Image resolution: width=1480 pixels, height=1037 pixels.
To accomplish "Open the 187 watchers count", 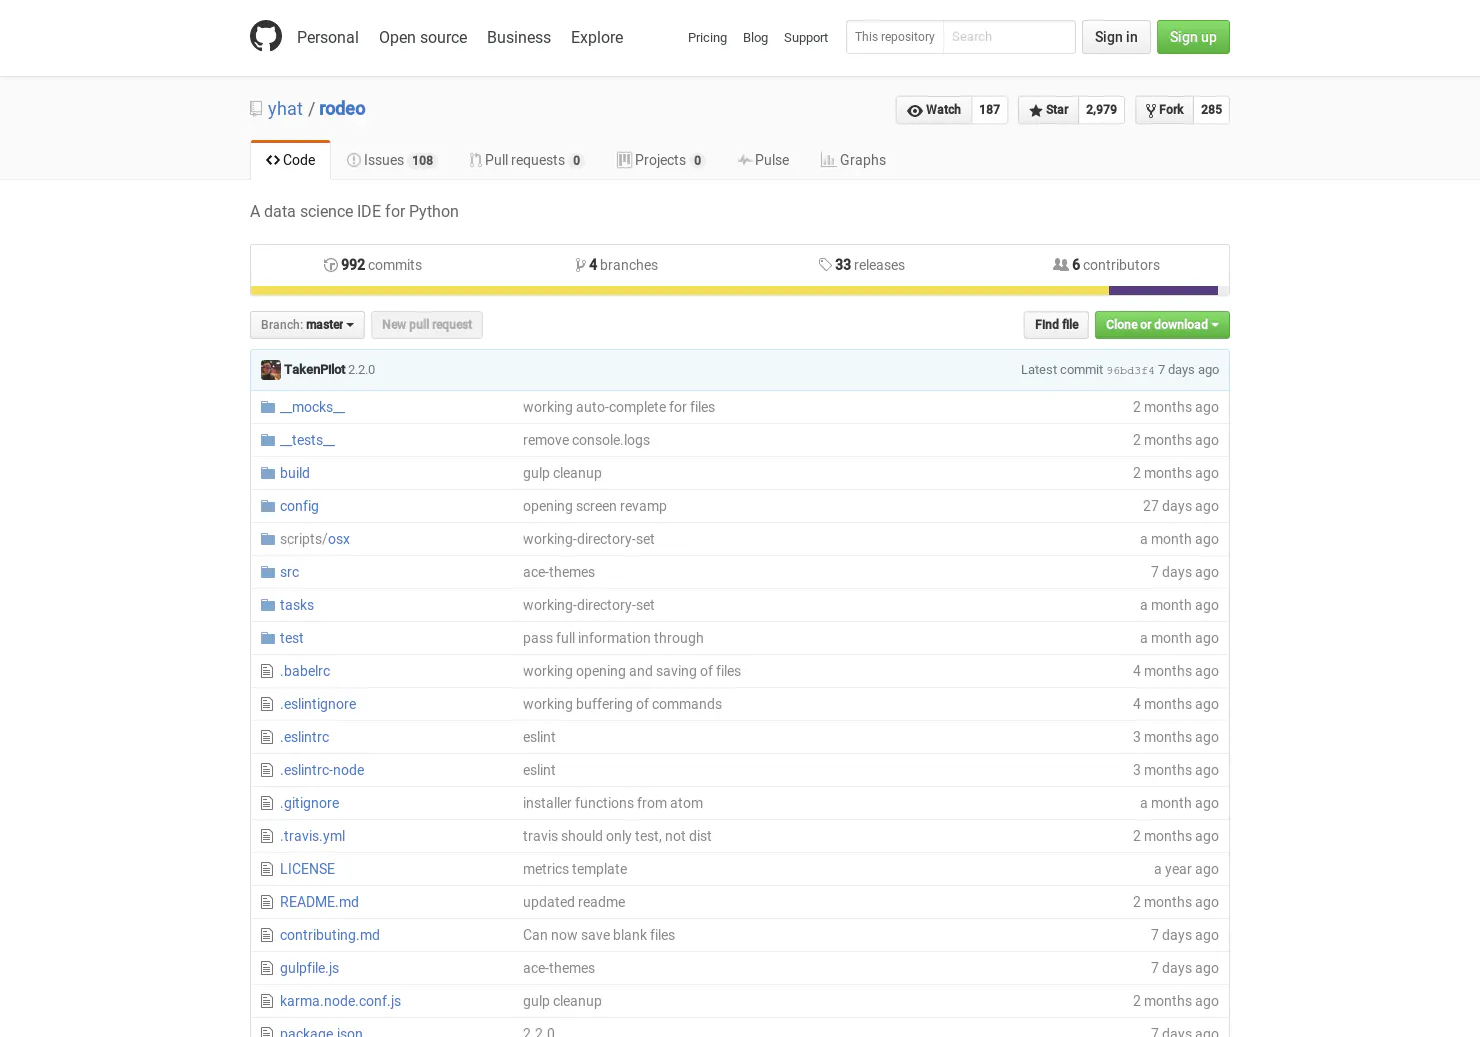I will [989, 110].
